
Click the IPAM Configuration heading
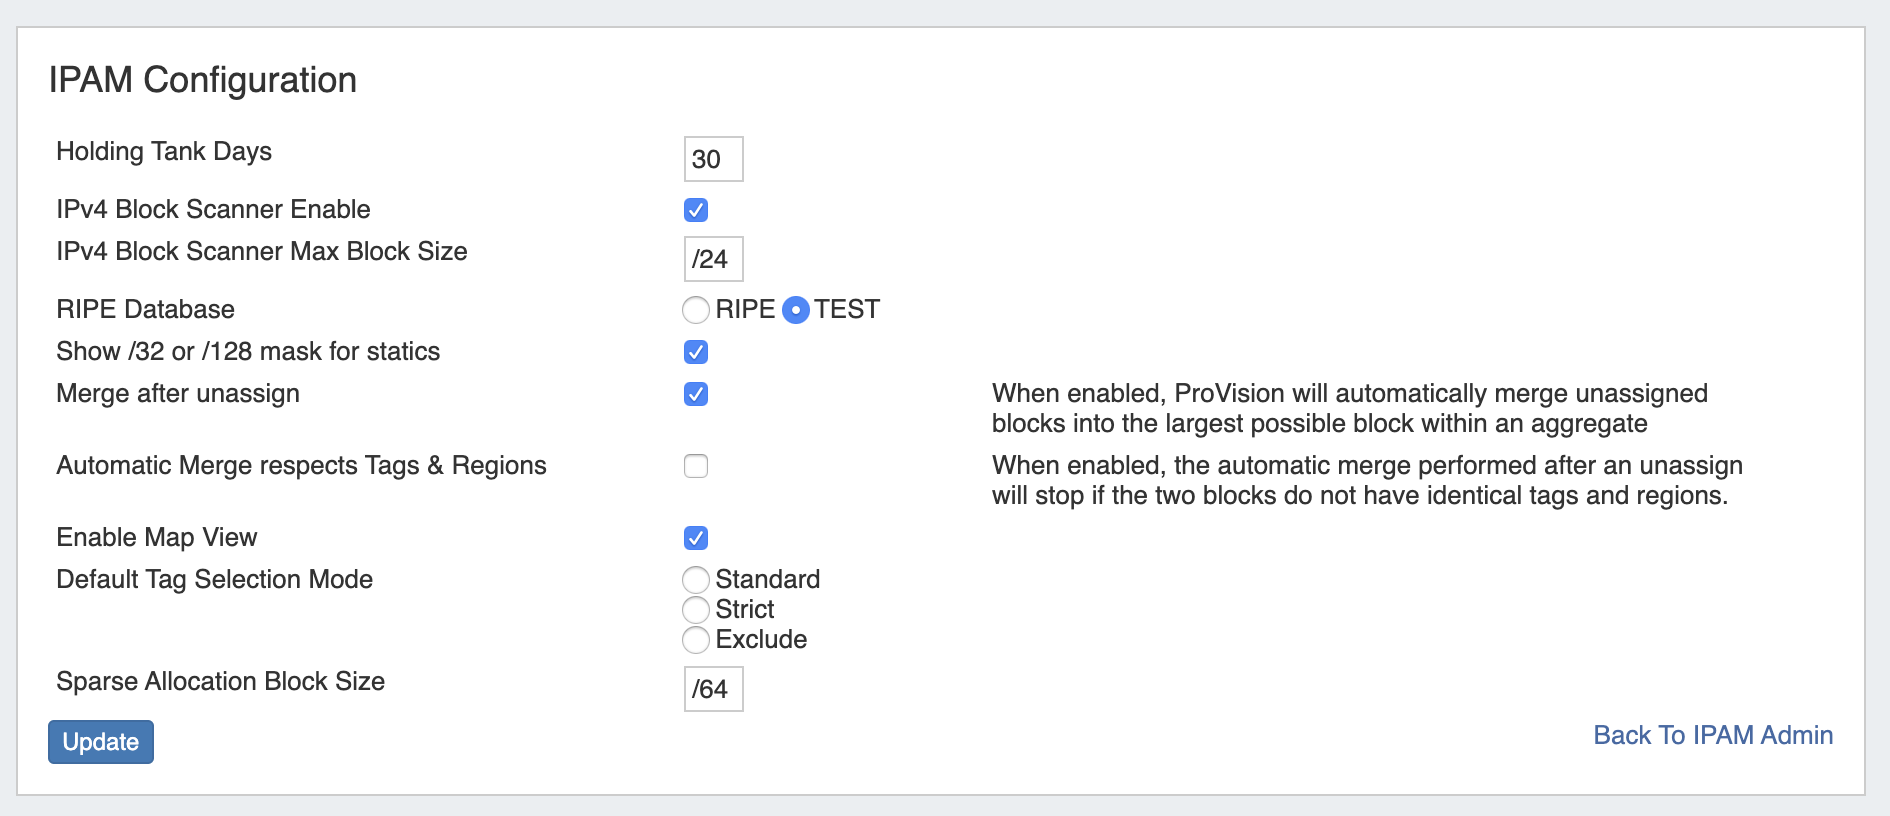[203, 80]
